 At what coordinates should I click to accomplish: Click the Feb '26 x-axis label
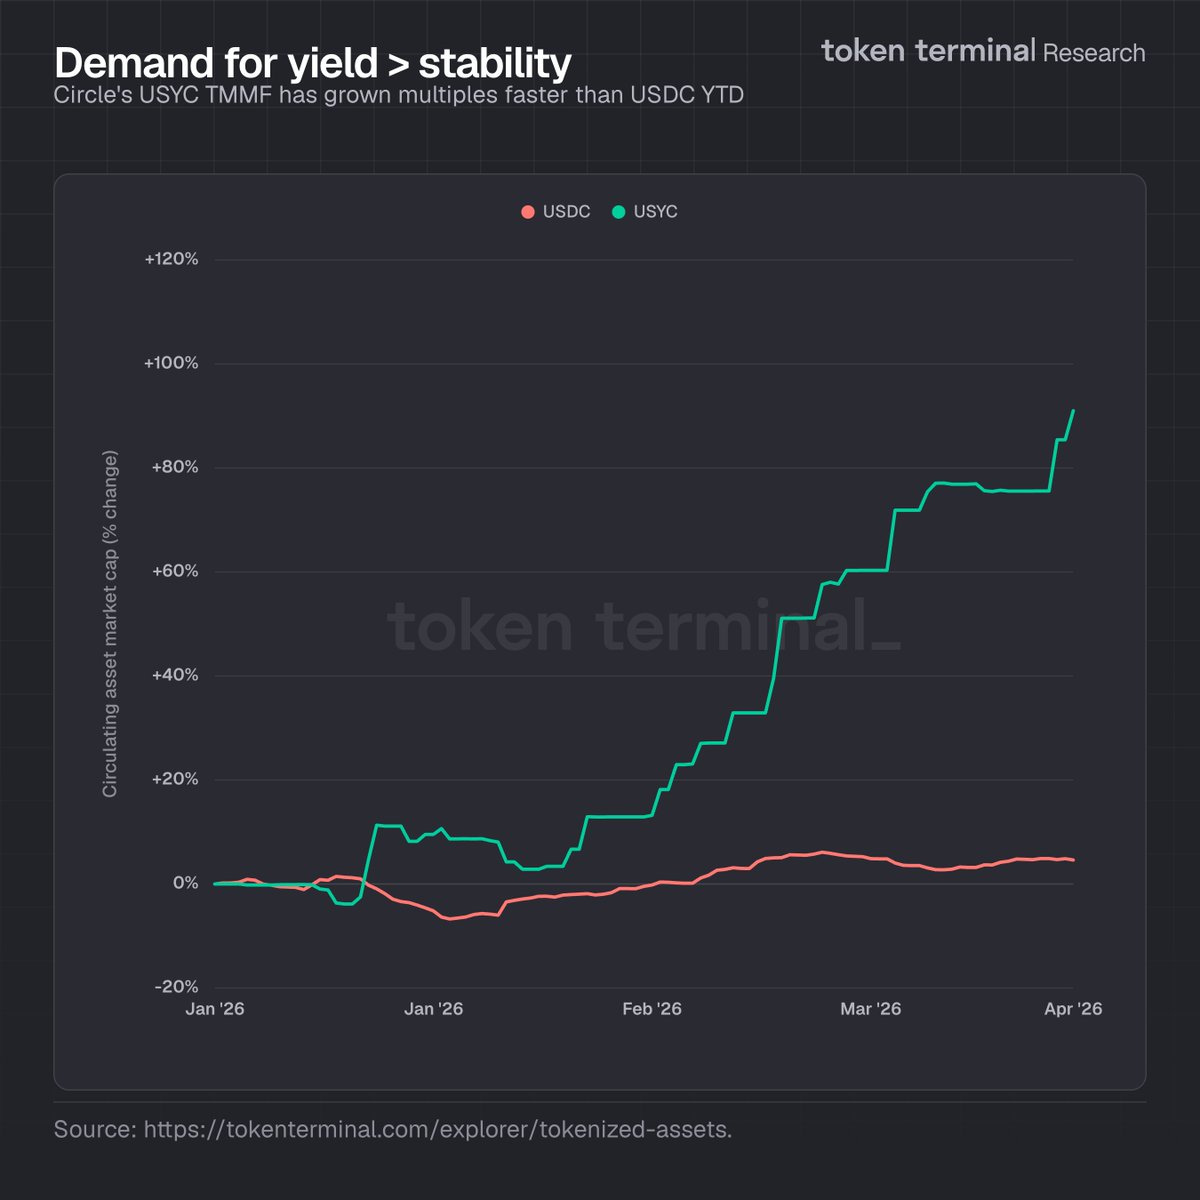pyautogui.click(x=651, y=1009)
